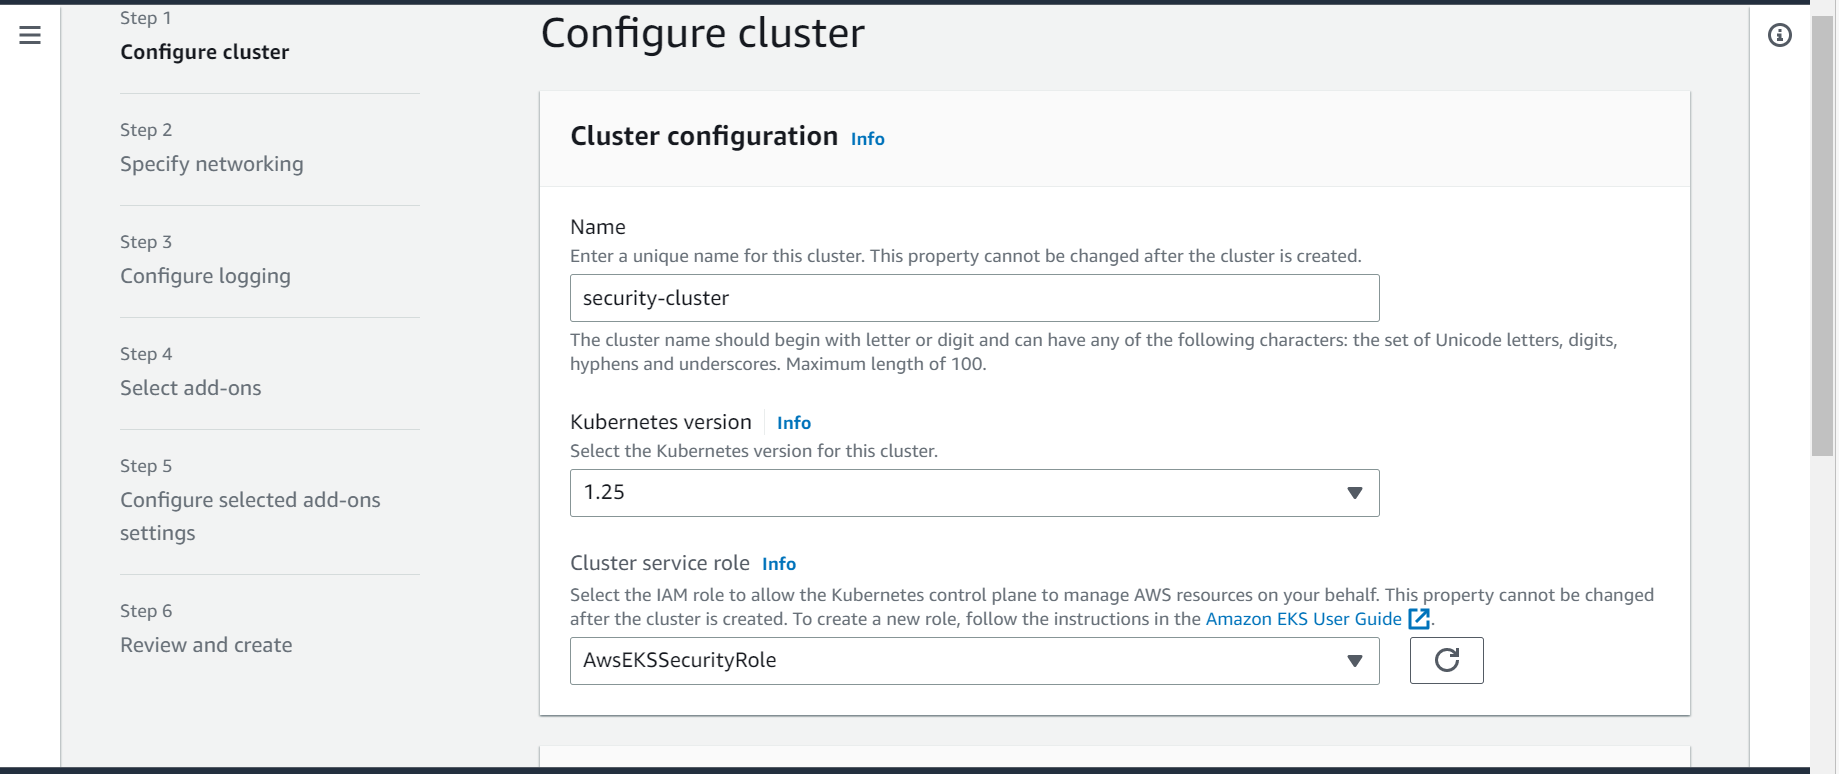This screenshot has height=774, width=1839.
Task: Select the Configure cluster step
Action: pos(204,52)
